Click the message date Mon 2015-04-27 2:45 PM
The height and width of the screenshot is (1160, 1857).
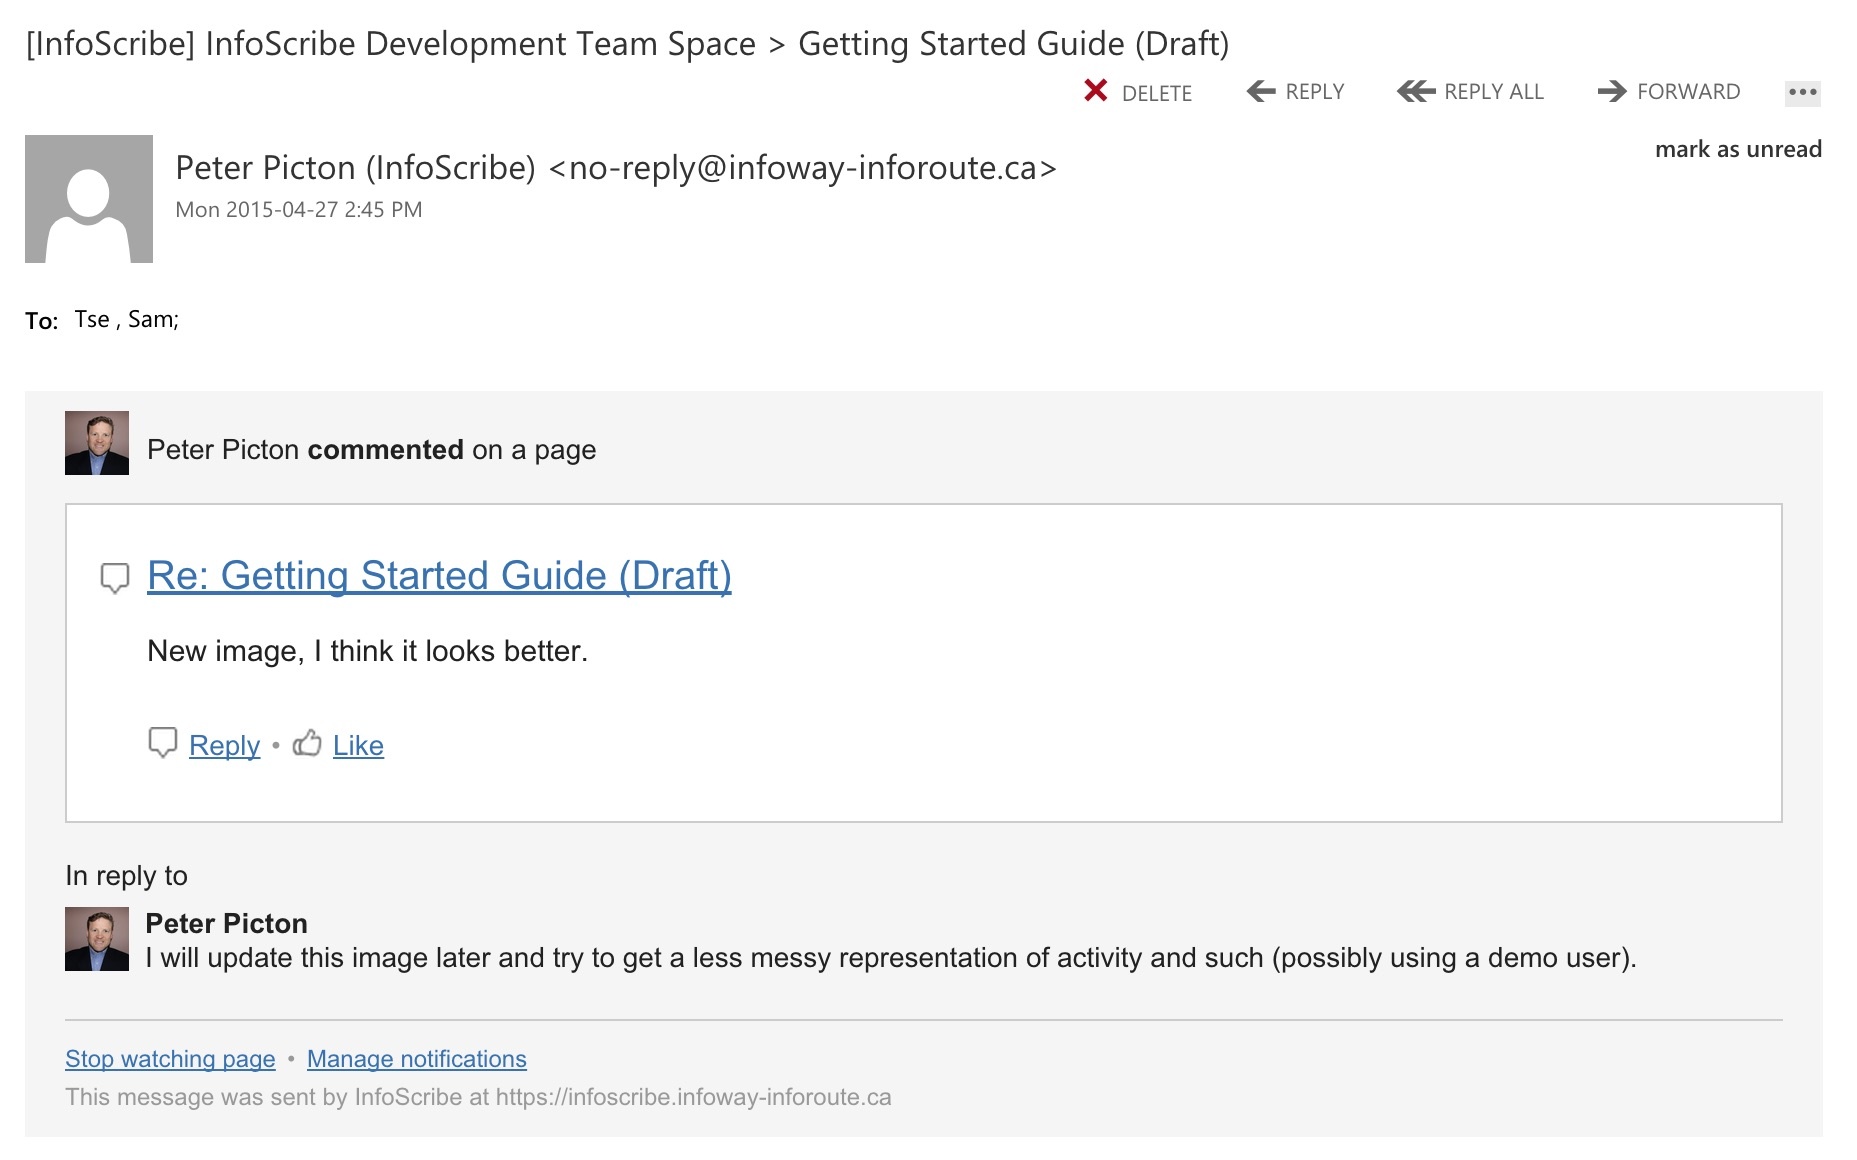[x=299, y=210]
